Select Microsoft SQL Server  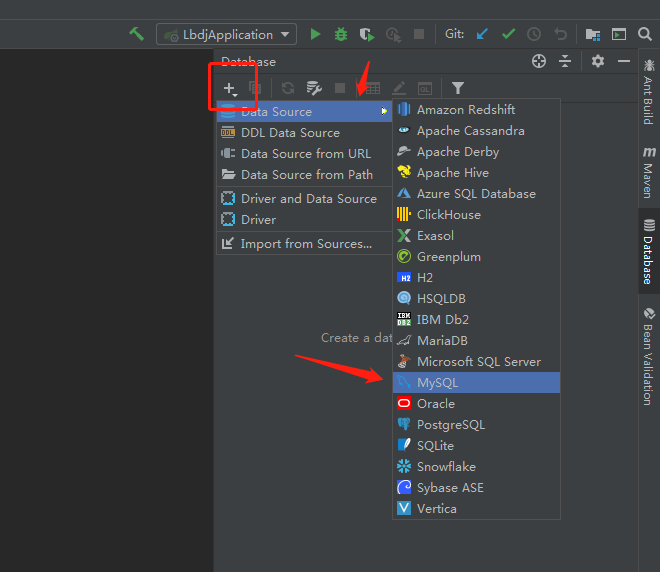point(476,362)
